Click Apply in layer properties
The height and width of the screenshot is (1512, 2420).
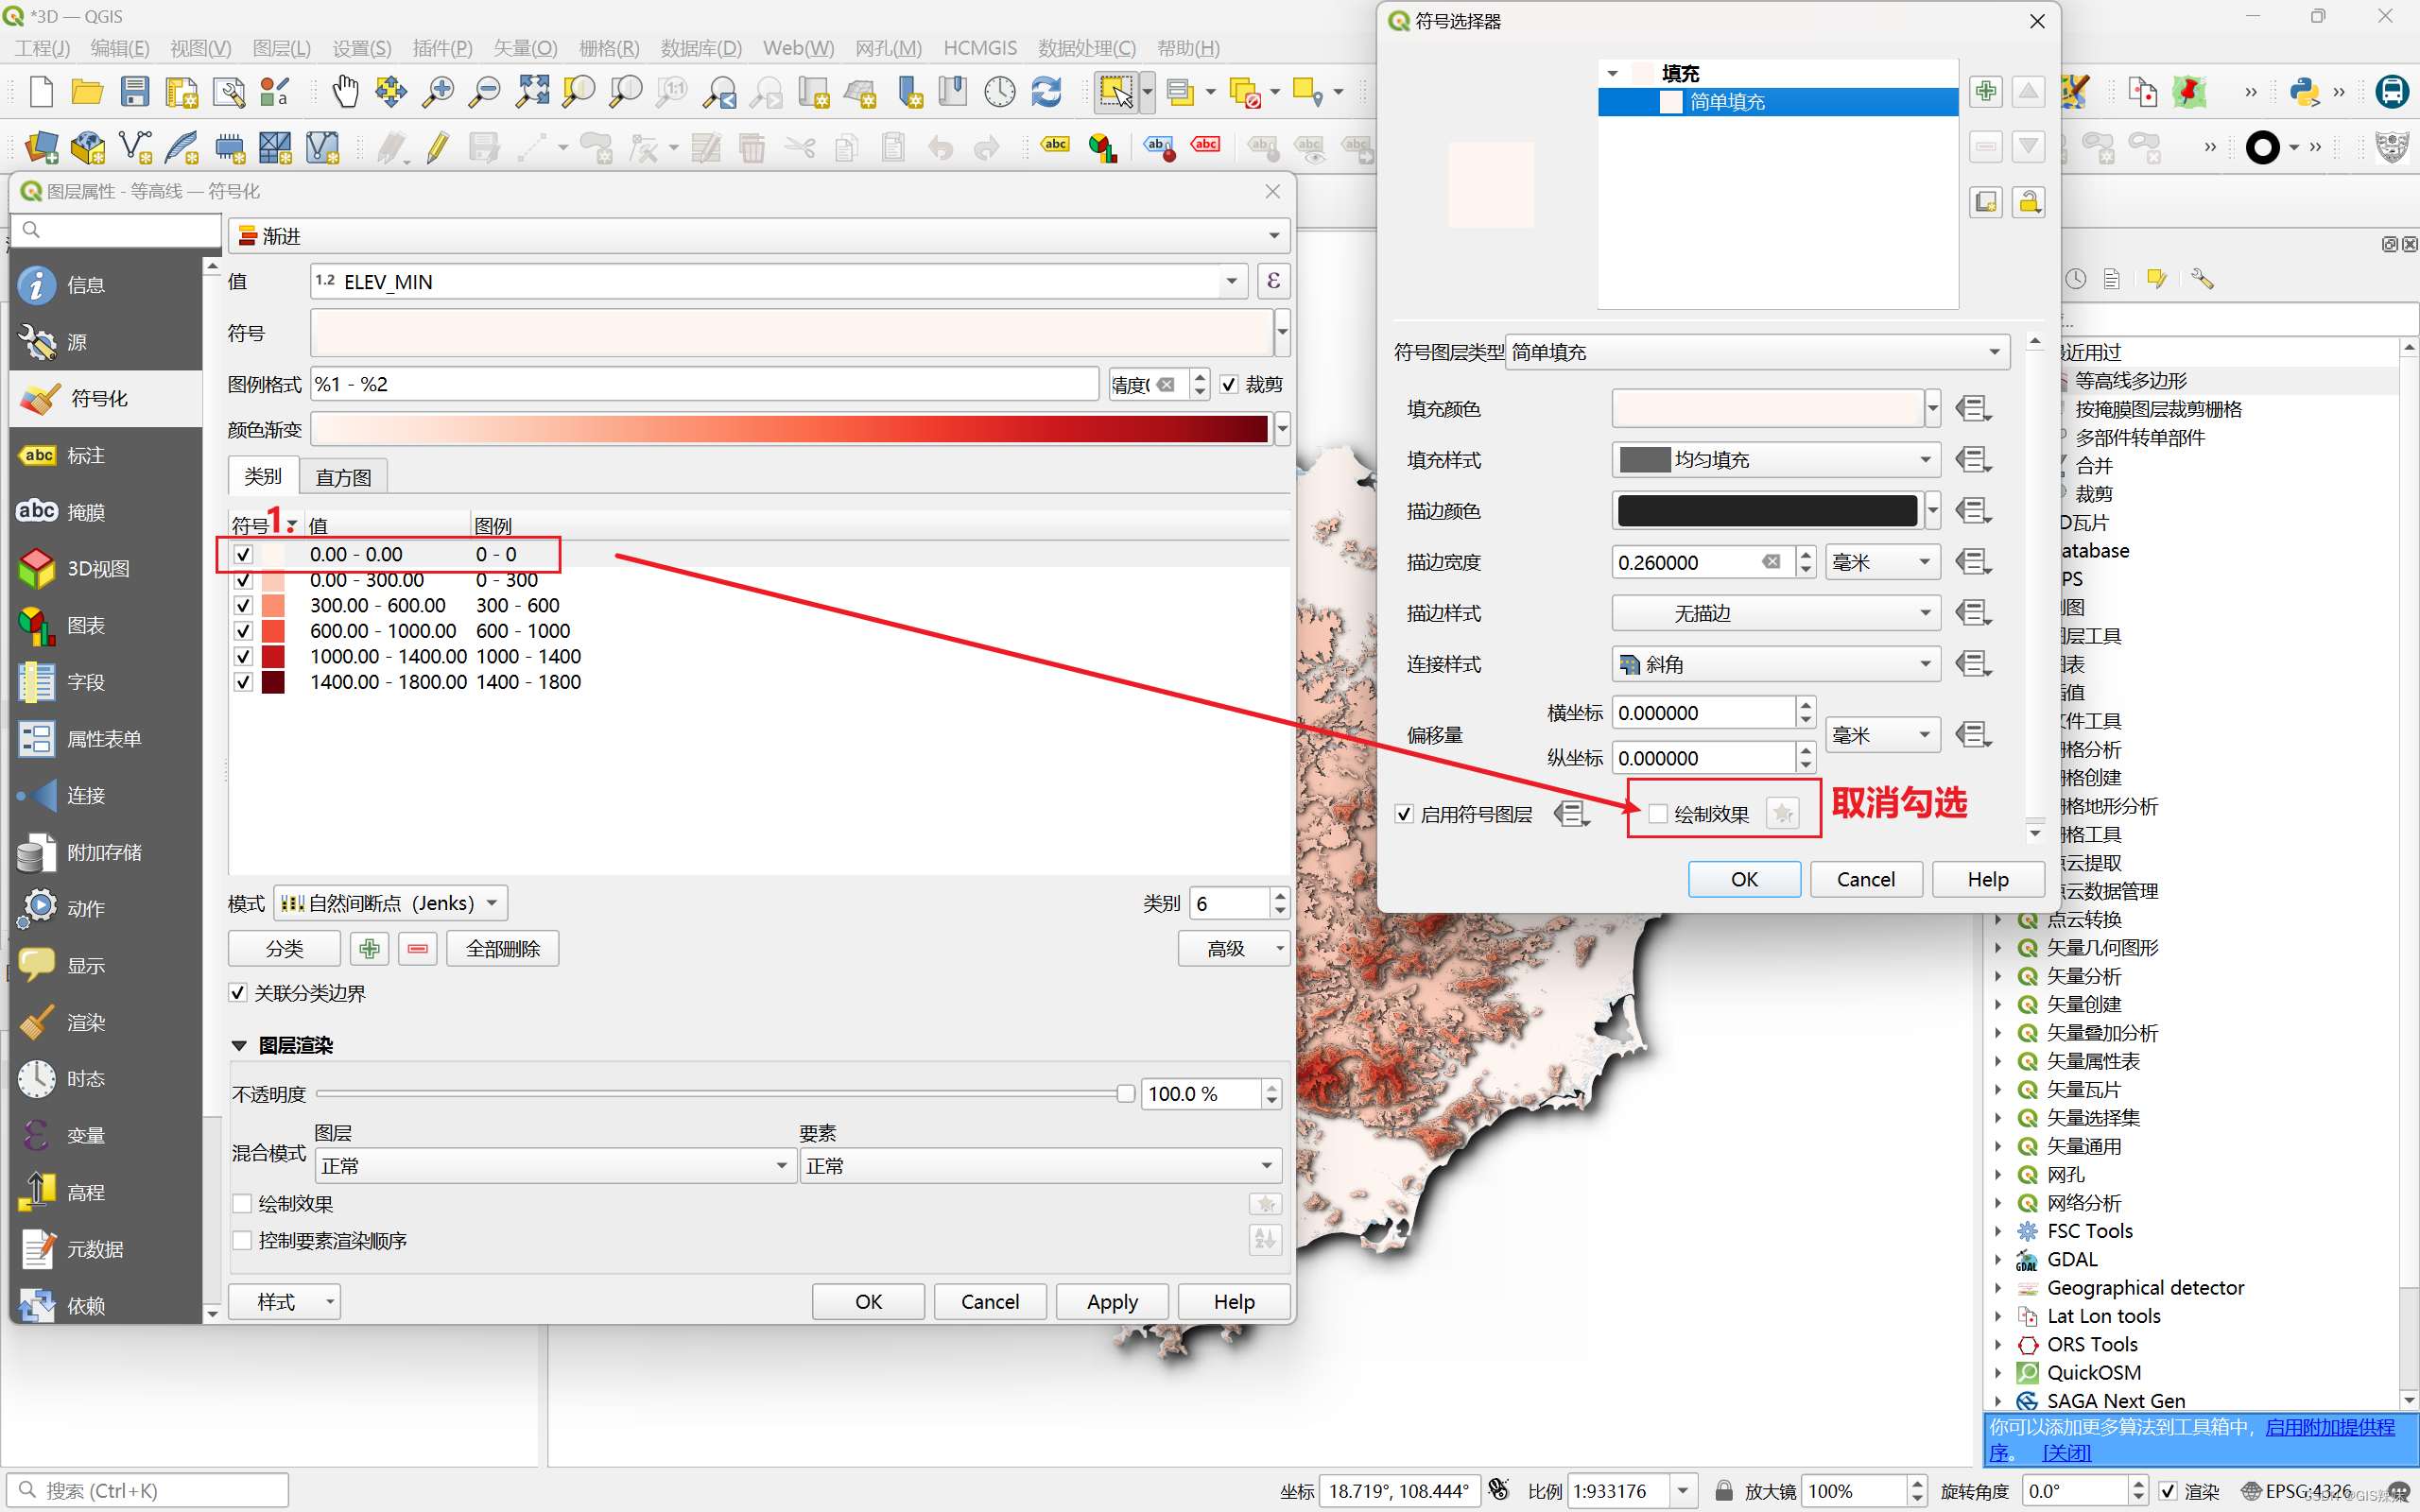[1111, 1301]
